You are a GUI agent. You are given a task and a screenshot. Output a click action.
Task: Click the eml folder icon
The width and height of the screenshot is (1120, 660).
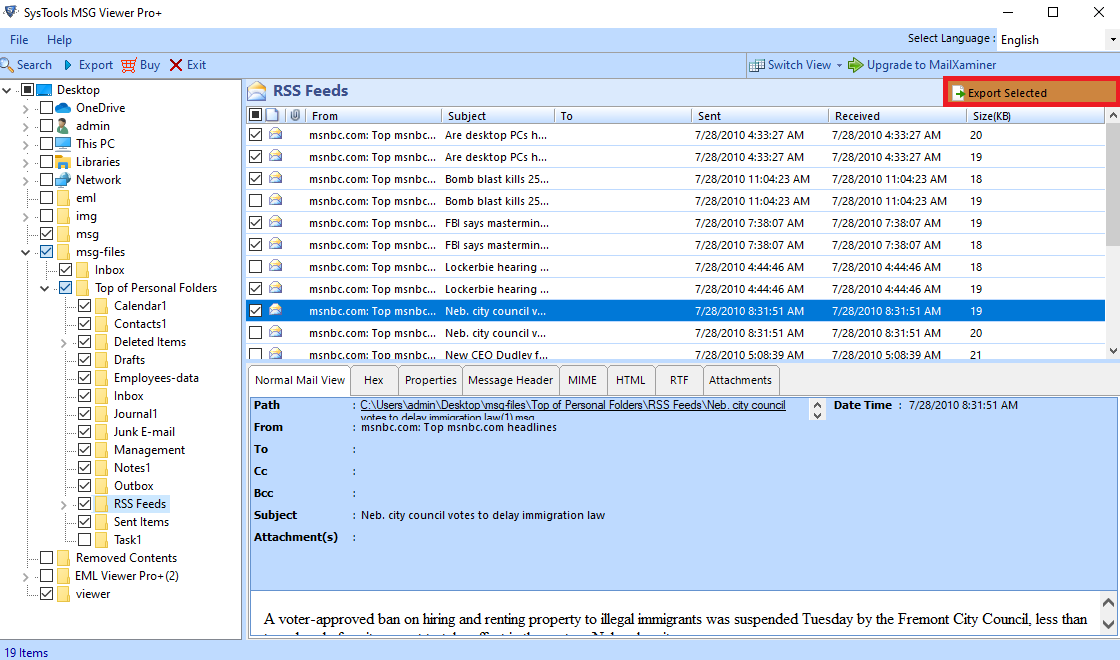click(64, 198)
